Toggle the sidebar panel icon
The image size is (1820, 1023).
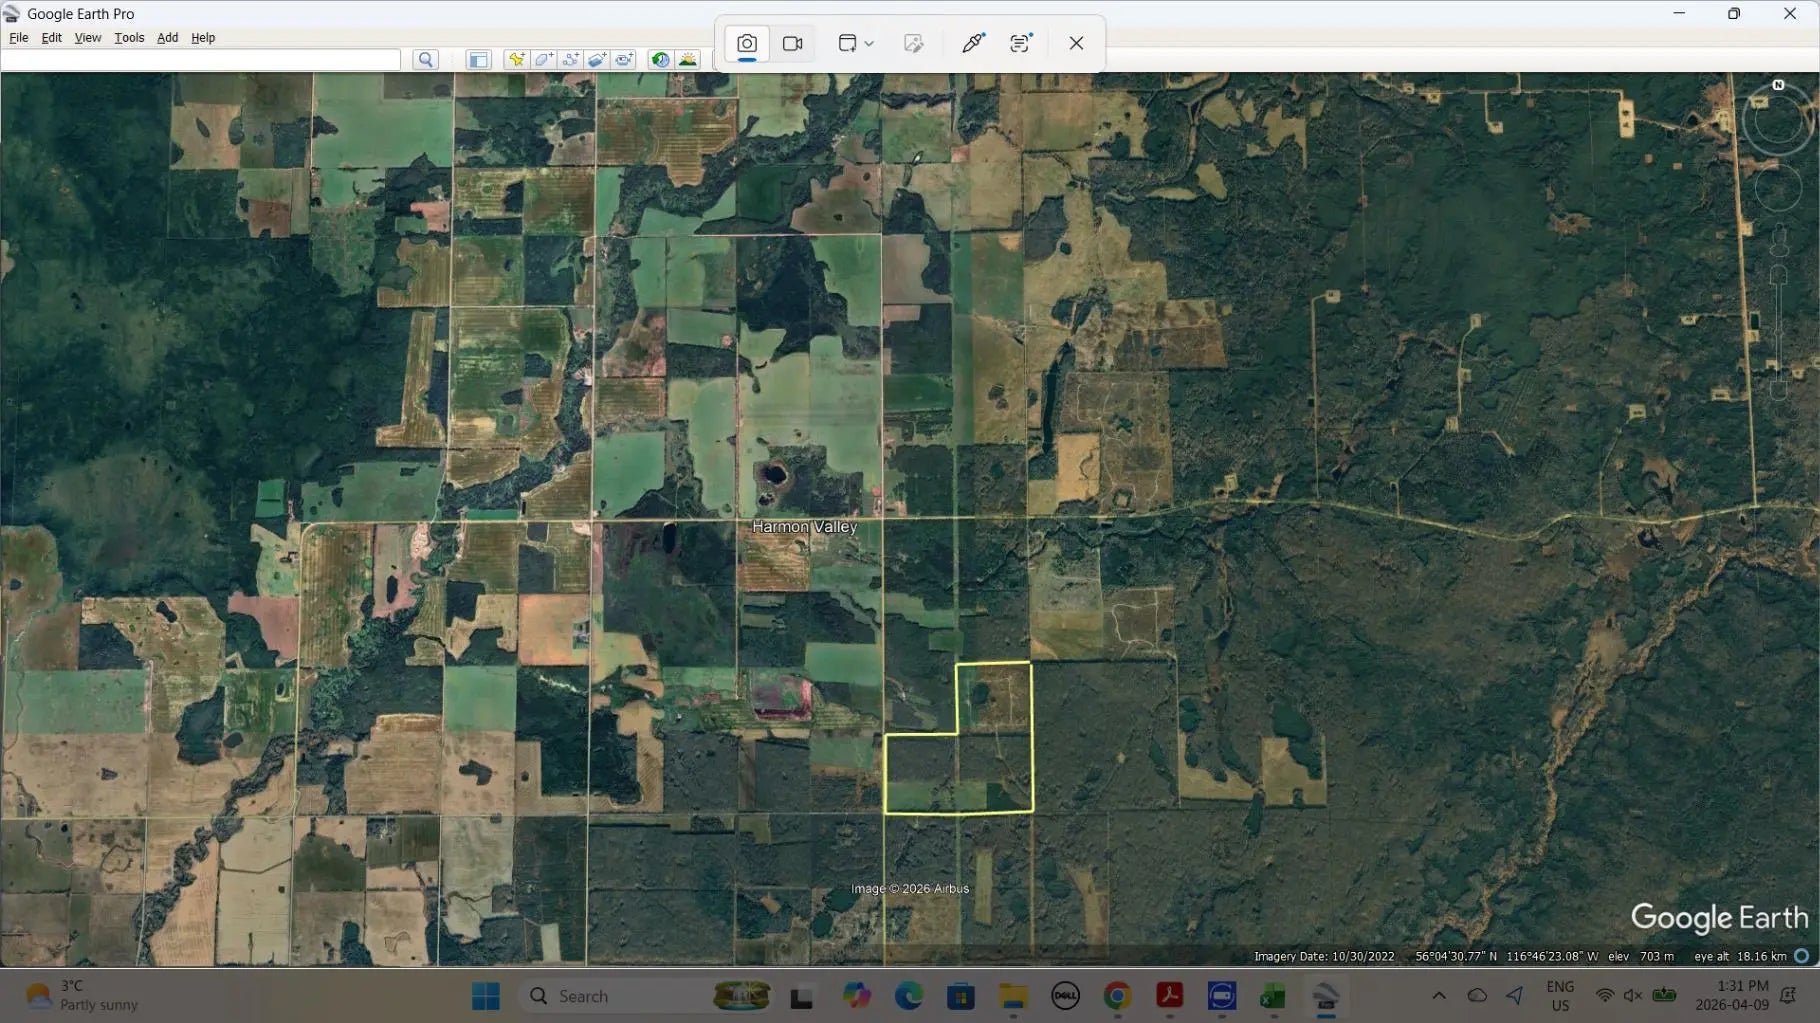pos(478,60)
